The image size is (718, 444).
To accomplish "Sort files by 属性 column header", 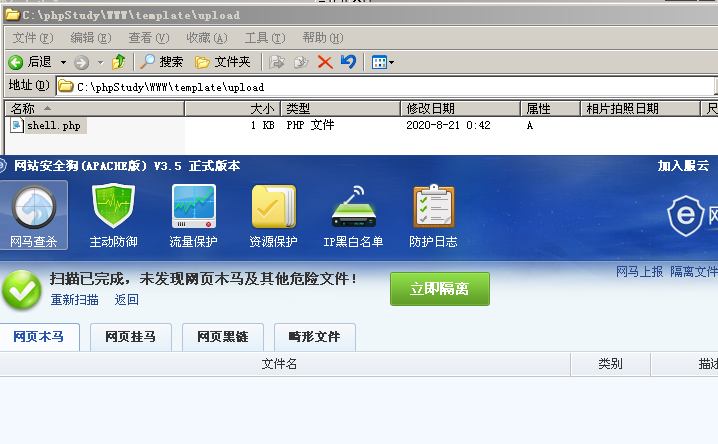I will [x=550, y=108].
